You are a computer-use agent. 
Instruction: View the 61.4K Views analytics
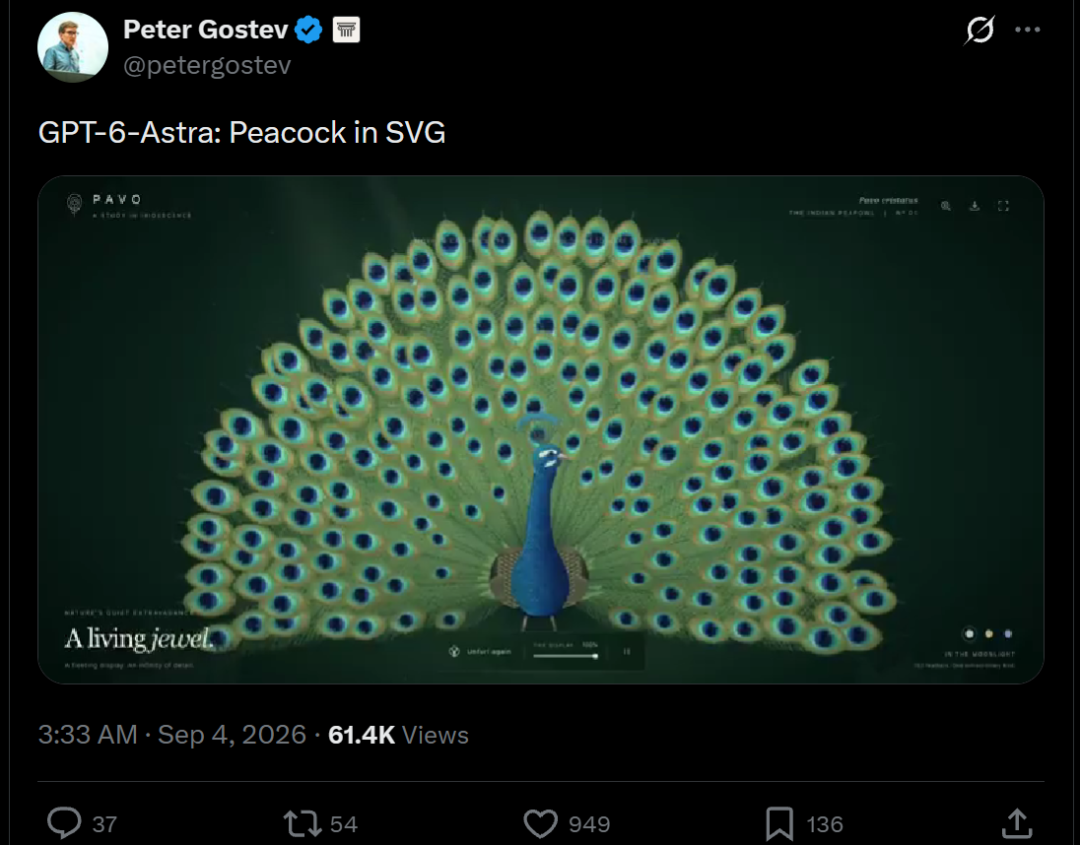tap(398, 735)
